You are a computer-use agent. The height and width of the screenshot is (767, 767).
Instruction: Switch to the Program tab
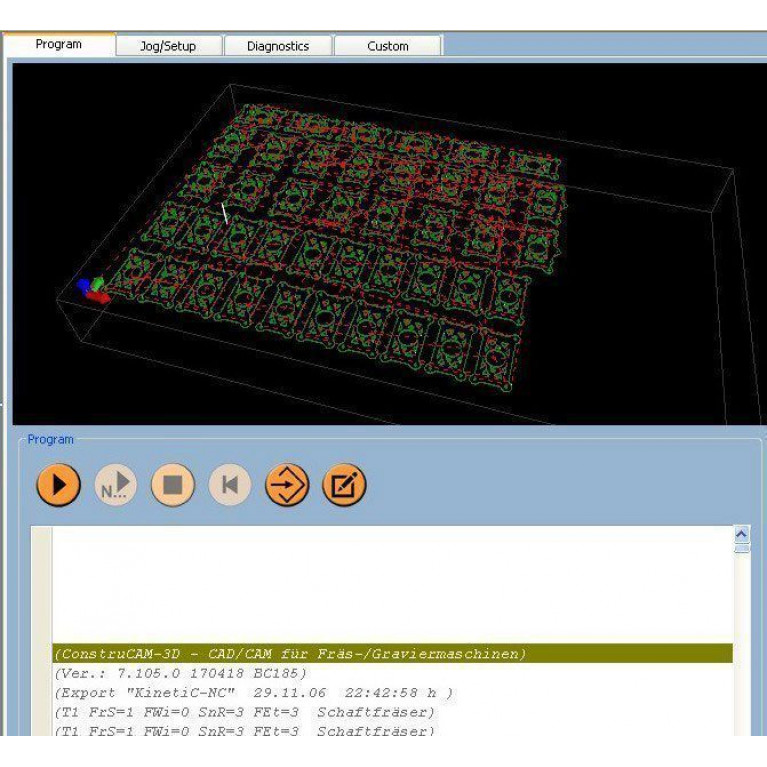click(59, 45)
